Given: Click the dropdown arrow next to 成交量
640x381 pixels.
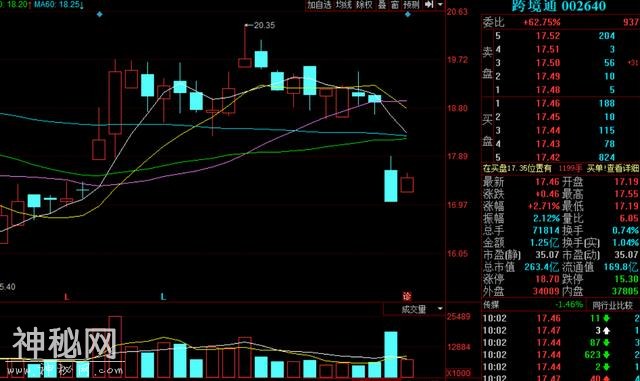Looking at the screenshot, I should point(440,309).
